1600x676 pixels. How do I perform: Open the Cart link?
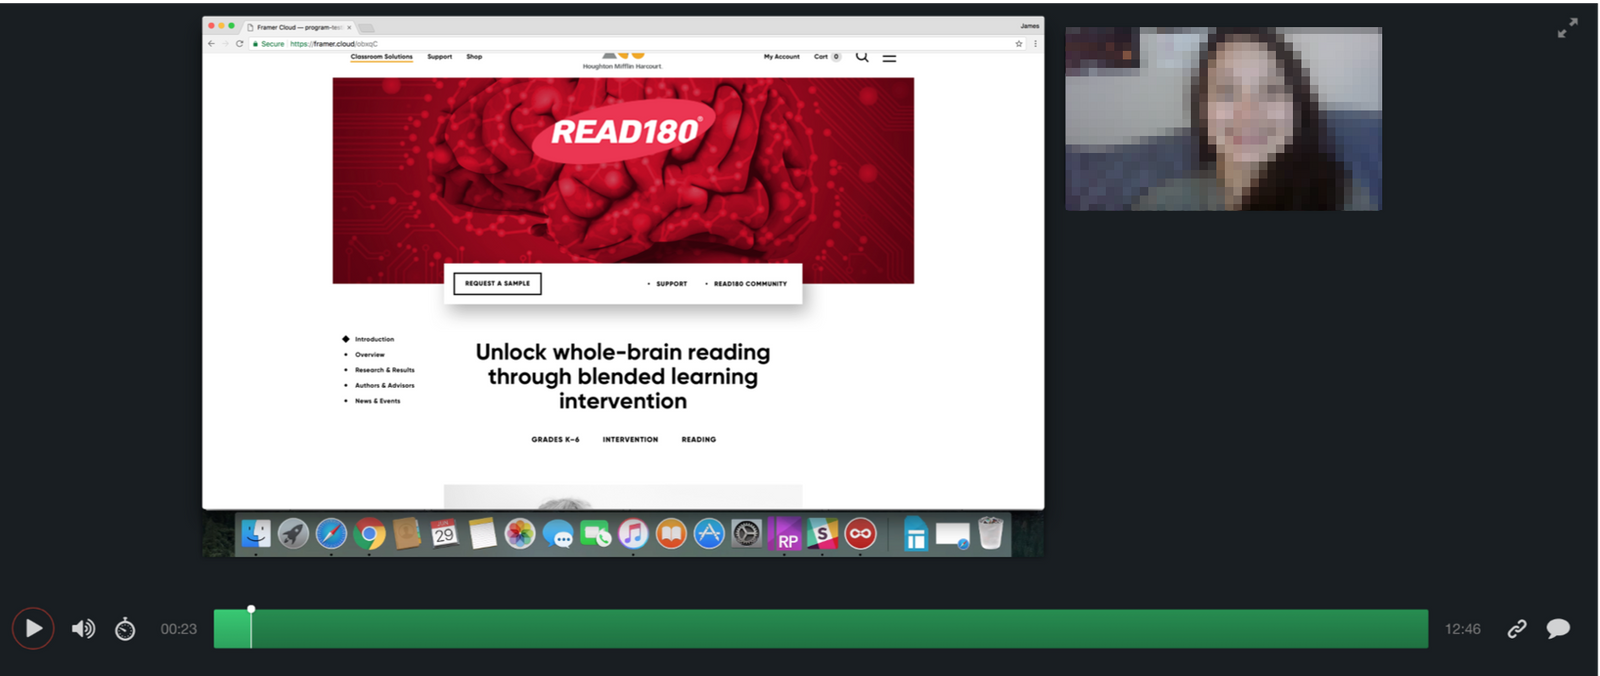(827, 57)
